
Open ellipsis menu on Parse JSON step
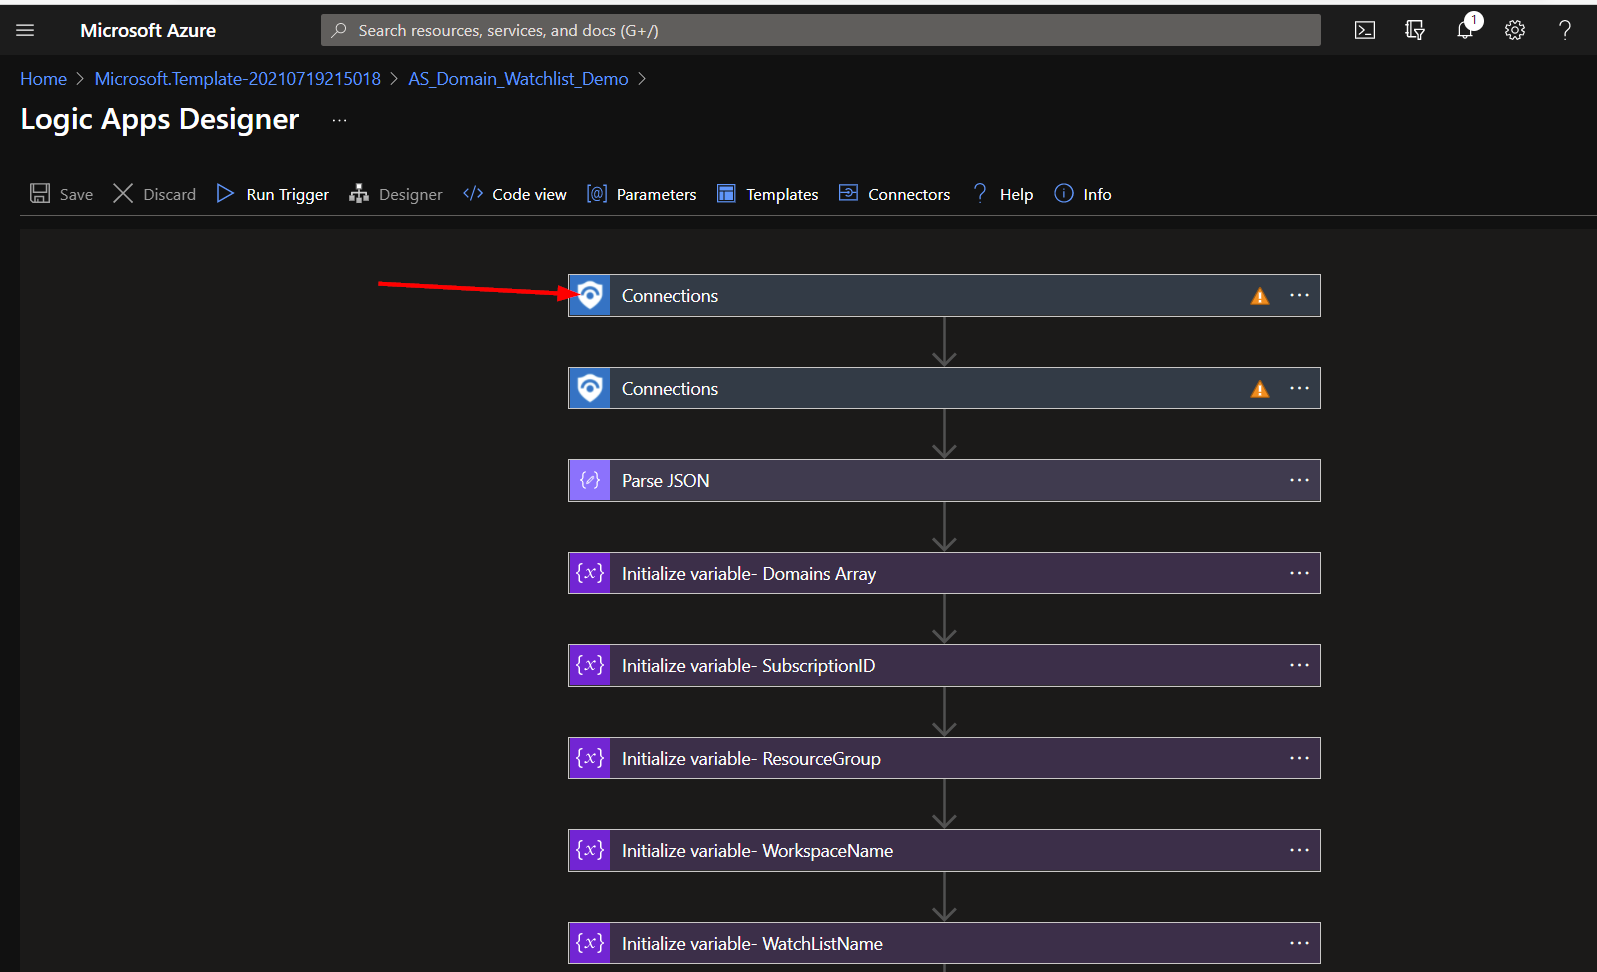coord(1299,480)
